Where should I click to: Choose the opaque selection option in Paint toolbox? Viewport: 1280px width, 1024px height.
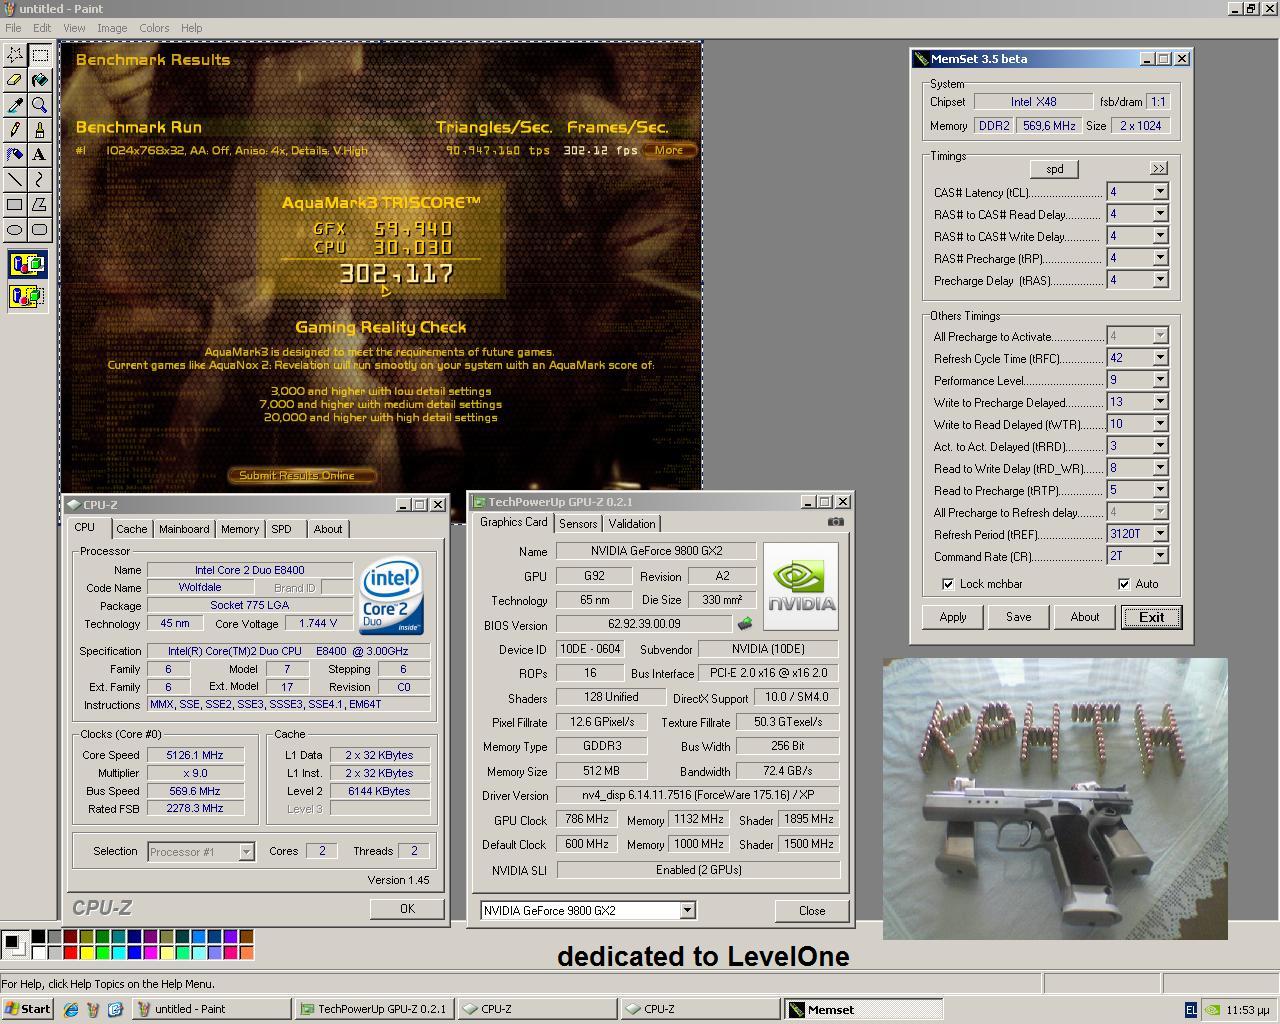coord(27,265)
